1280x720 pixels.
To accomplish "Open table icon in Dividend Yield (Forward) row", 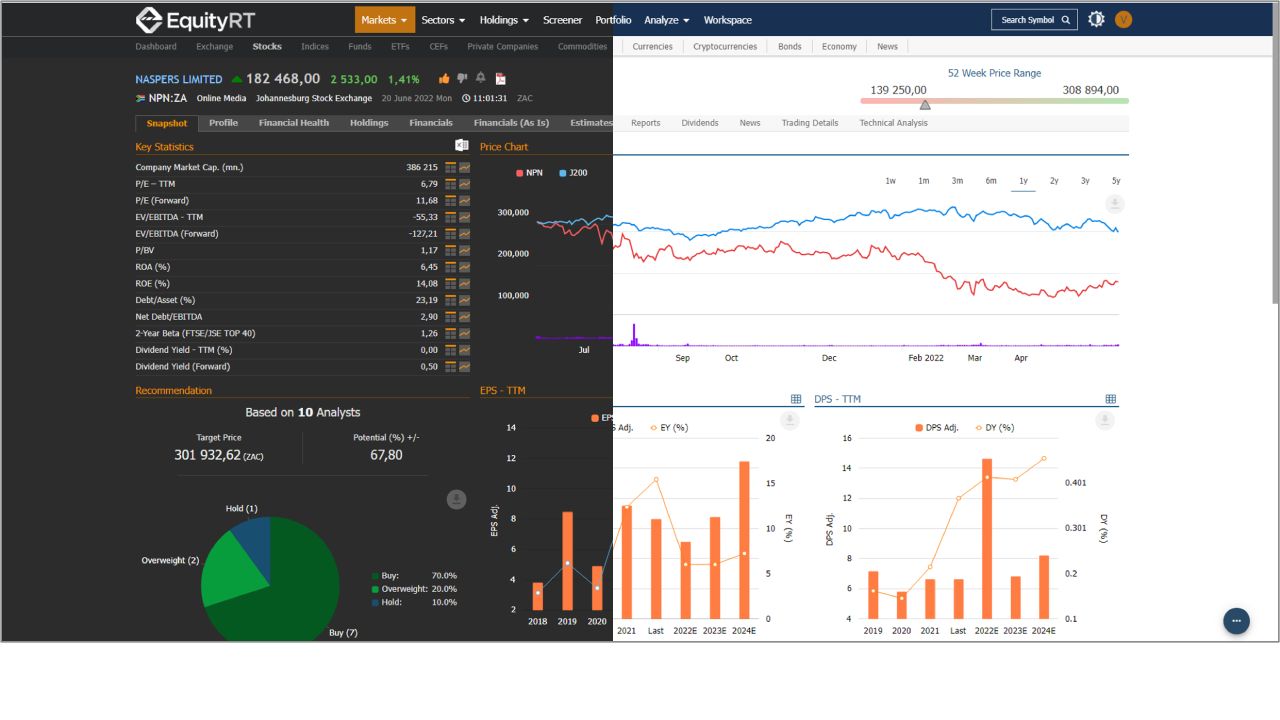I will click(451, 366).
